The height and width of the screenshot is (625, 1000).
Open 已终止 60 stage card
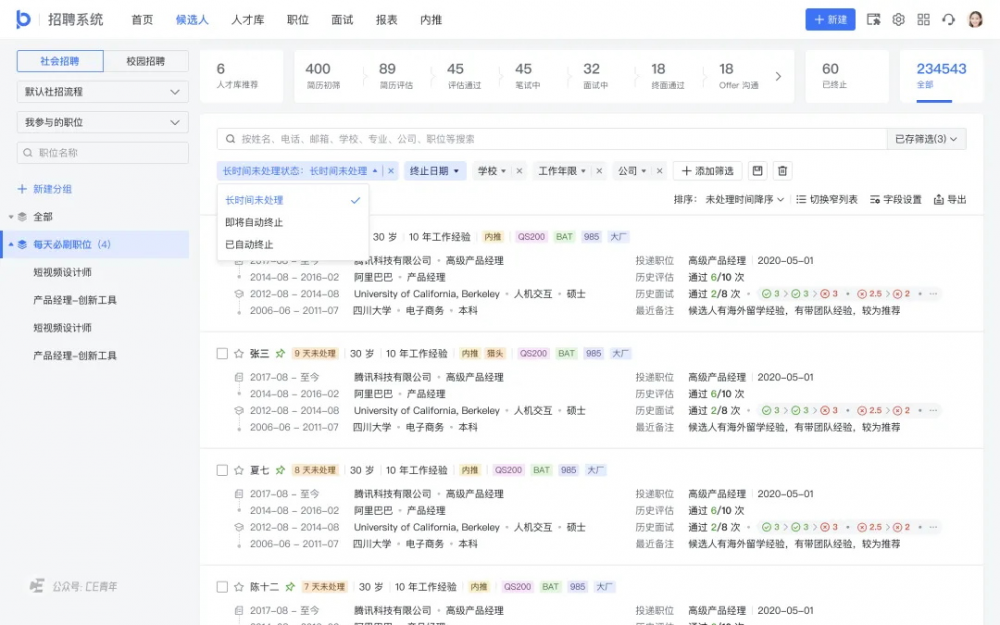click(847, 77)
